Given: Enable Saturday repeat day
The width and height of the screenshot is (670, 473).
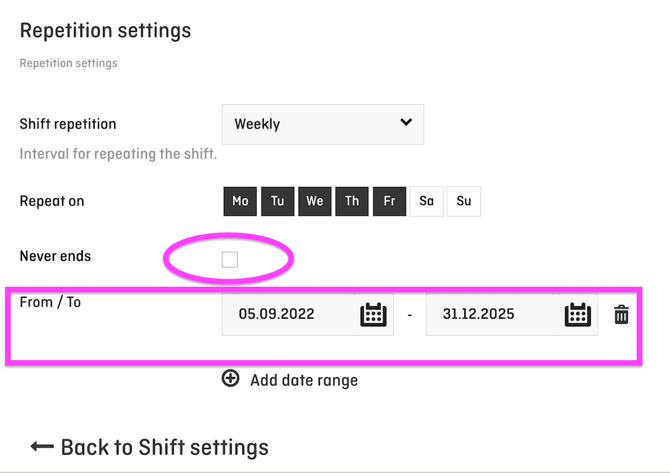Looking at the screenshot, I should (x=426, y=201).
